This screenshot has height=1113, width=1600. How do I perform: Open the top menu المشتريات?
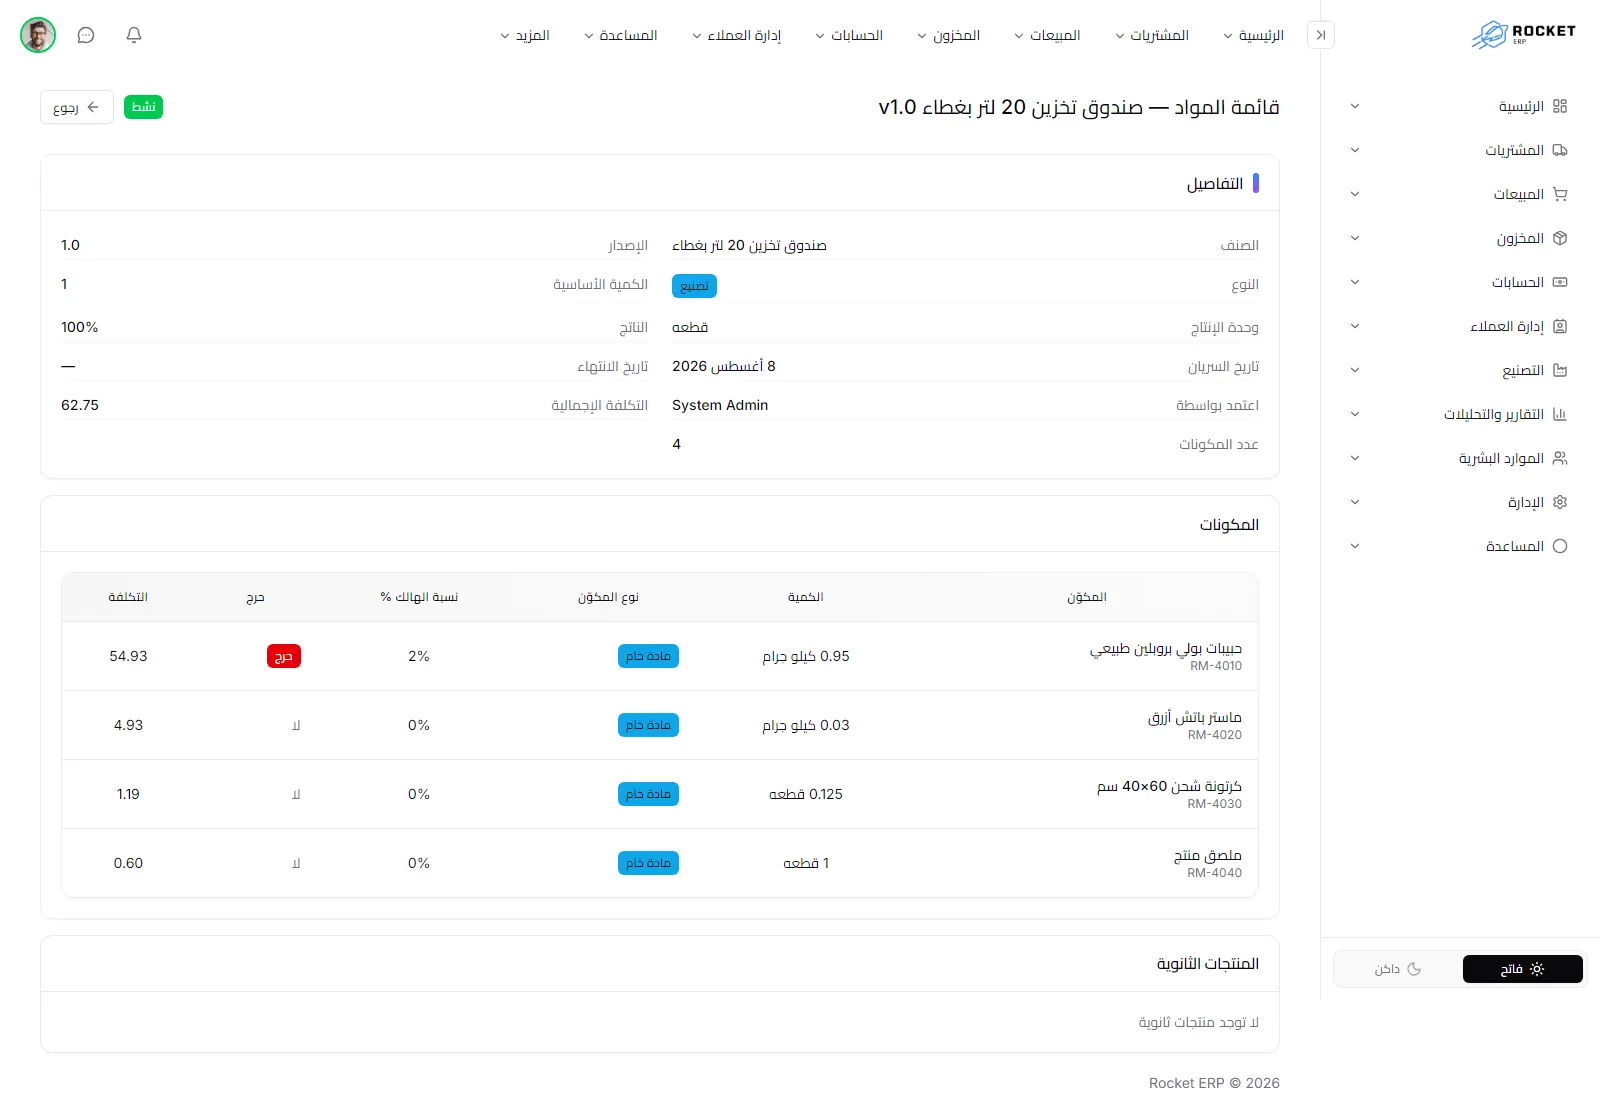click(1152, 35)
